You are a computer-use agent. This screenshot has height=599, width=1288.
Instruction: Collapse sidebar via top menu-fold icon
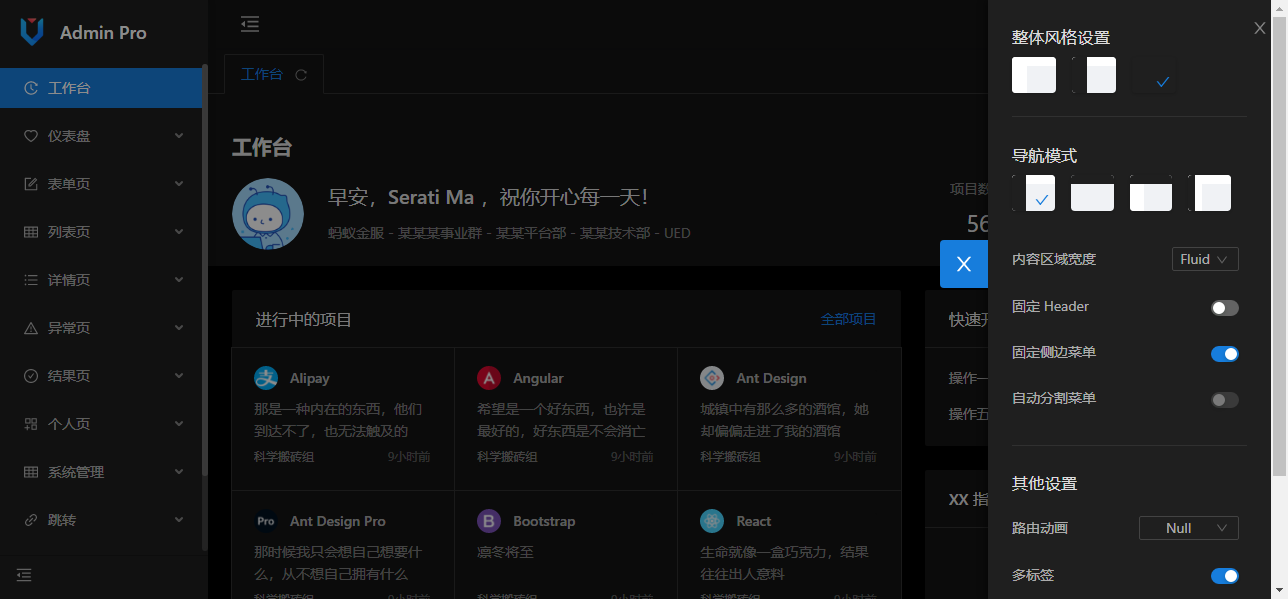pos(250,24)
